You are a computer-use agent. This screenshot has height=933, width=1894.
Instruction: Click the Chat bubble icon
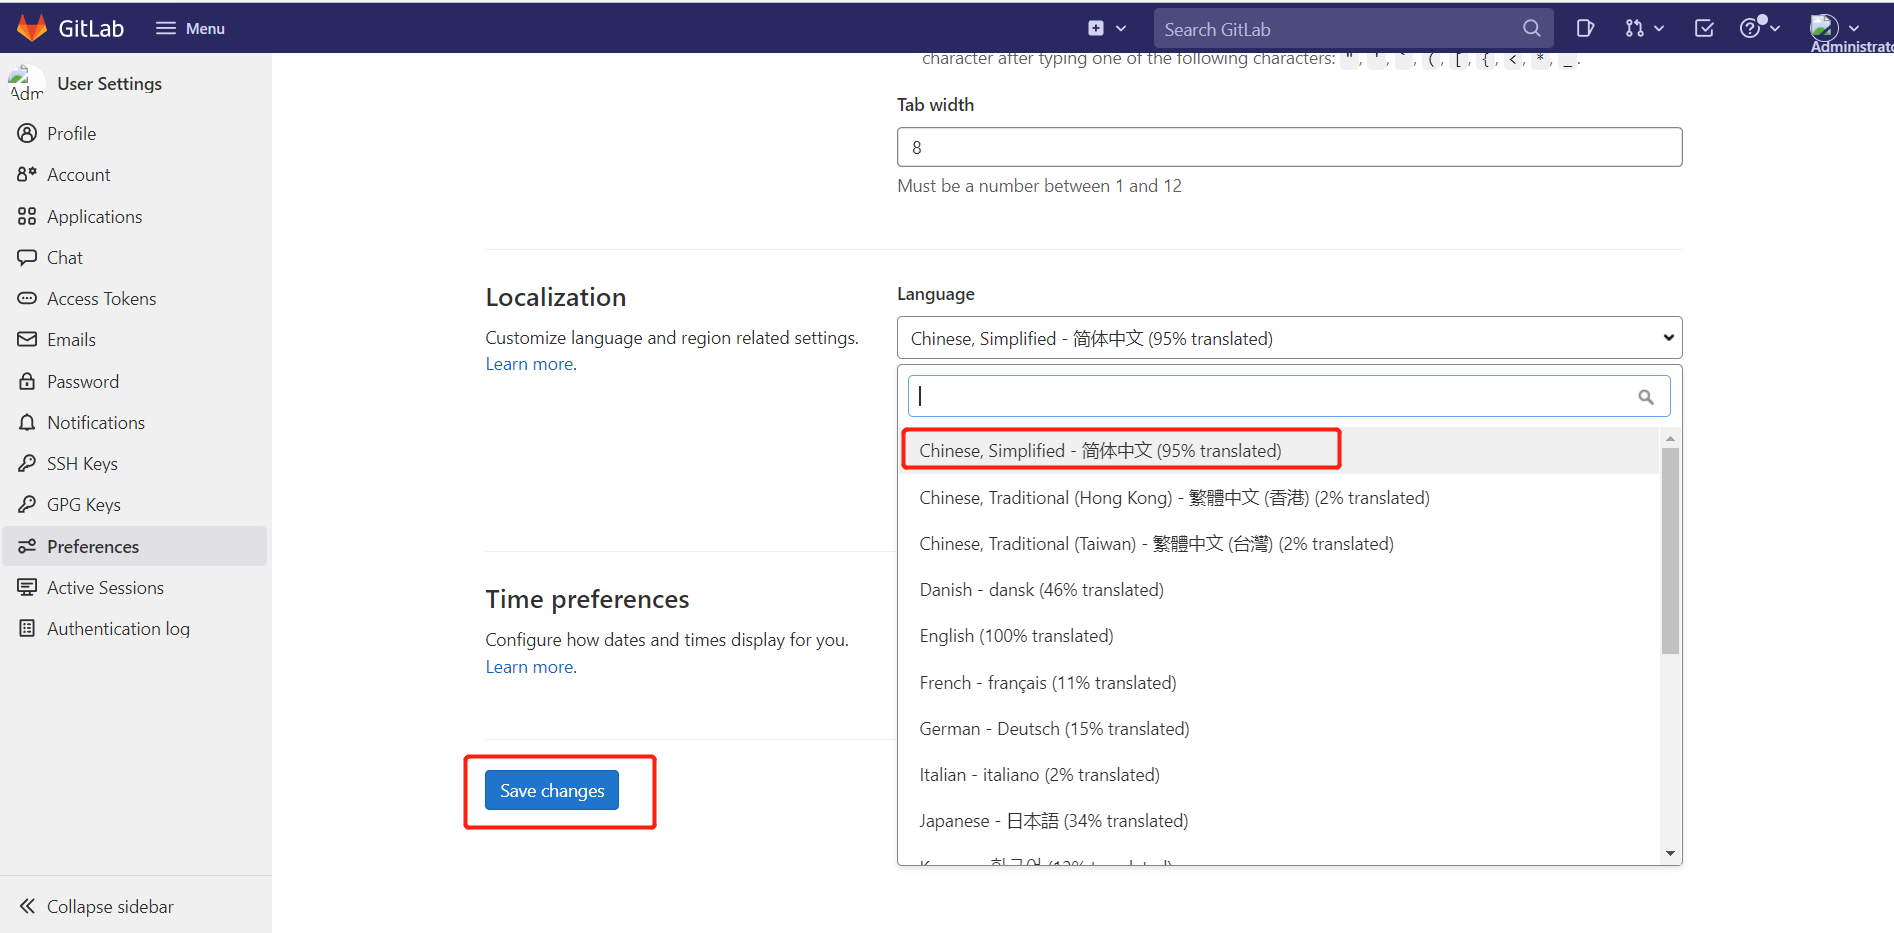pos(27,257)
